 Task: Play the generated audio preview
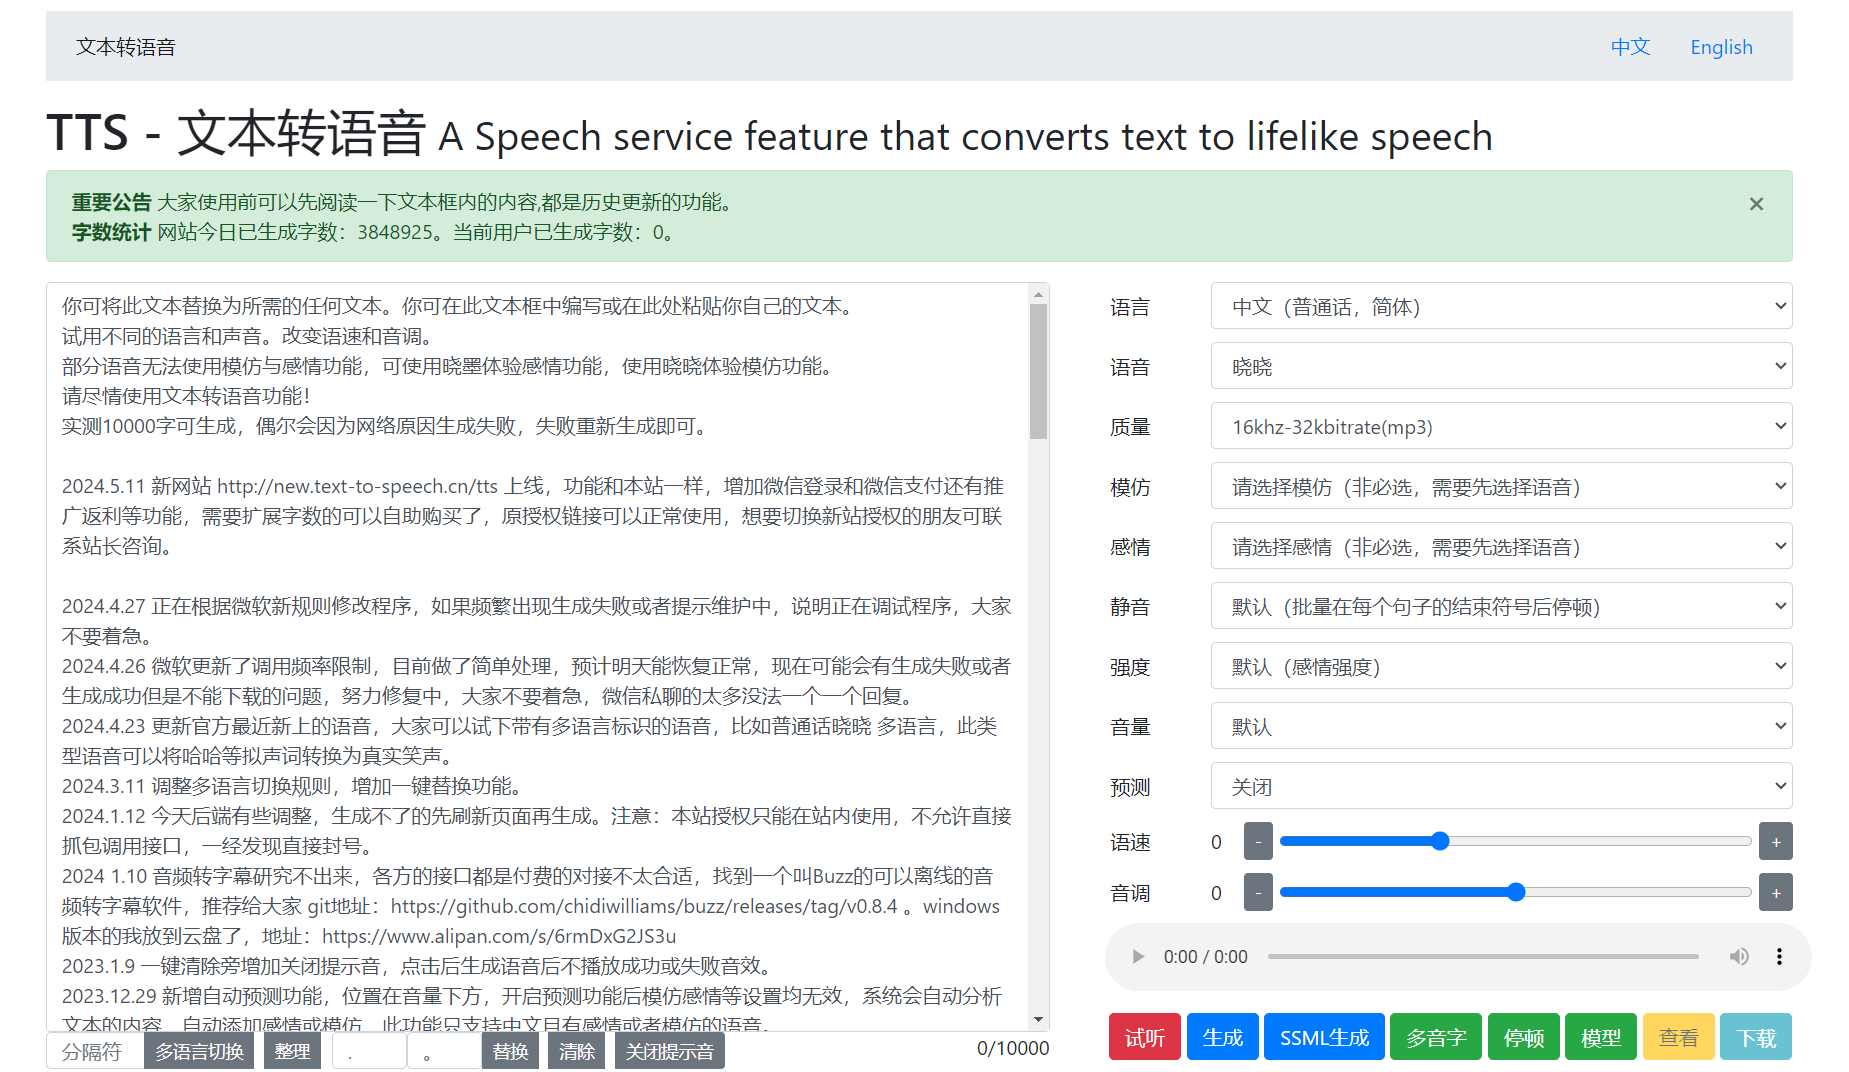point(1138,957)
